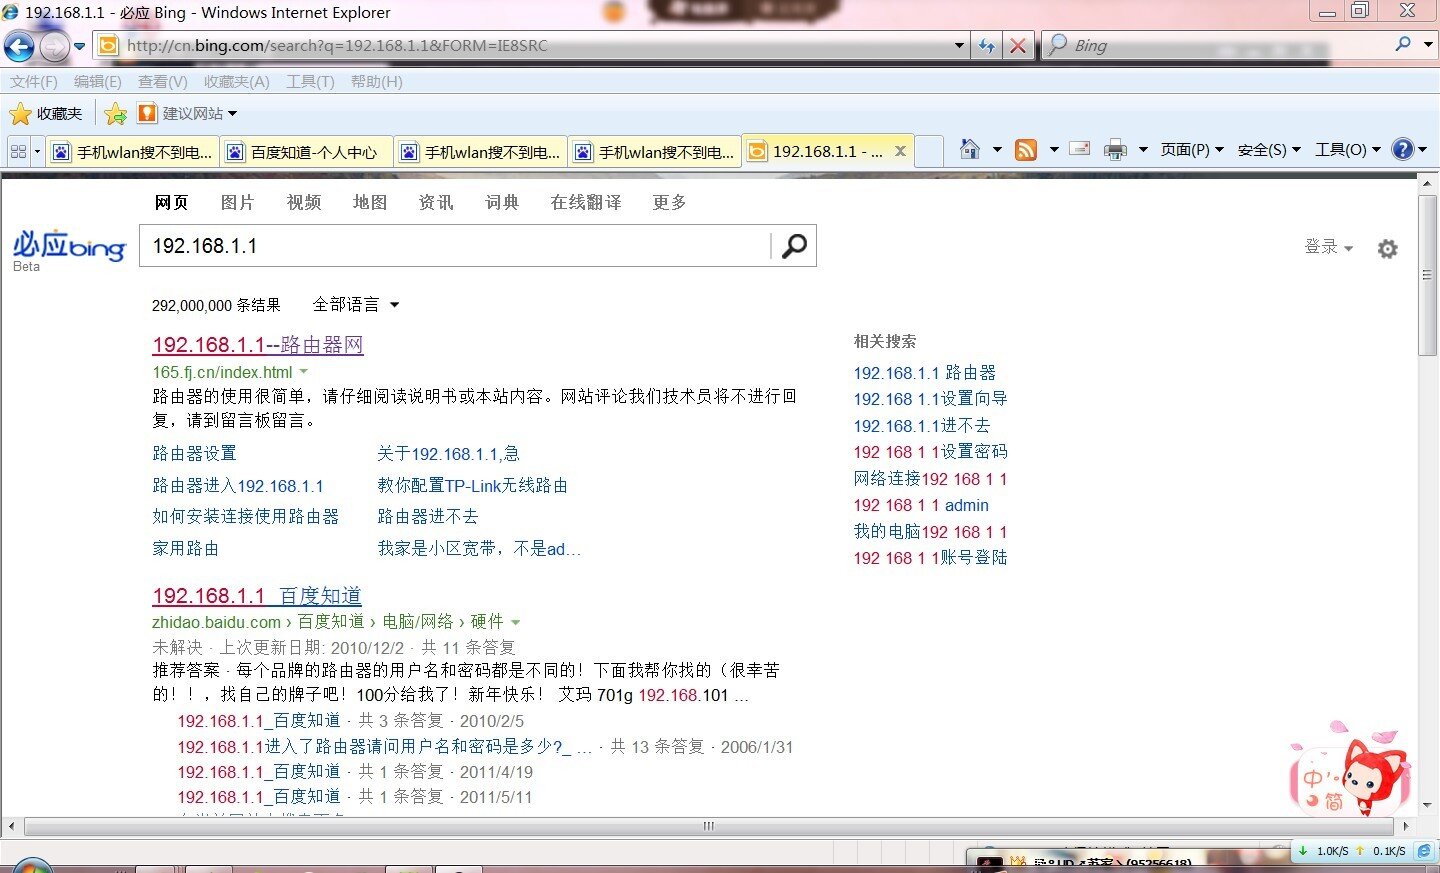Open 教你配置TP-Link无线路由 link

(472, 485)
